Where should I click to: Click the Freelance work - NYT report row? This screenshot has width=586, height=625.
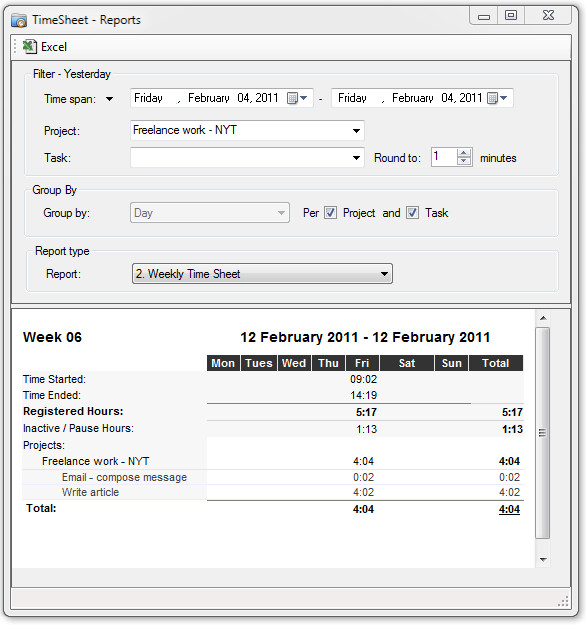pyautogui.click(x=273, y=461)
